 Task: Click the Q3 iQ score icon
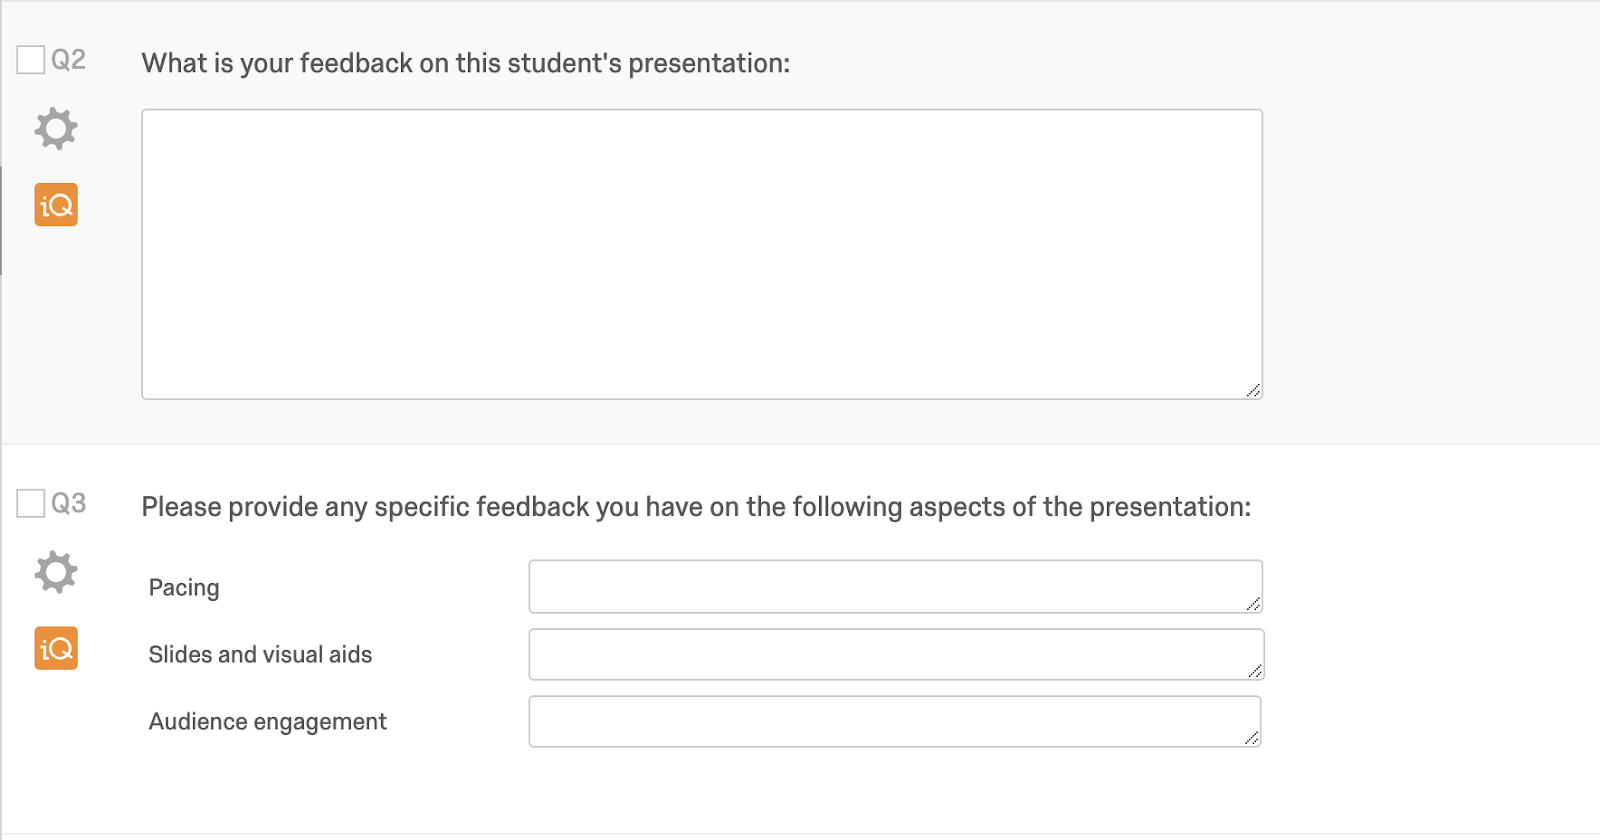[56, 648]
